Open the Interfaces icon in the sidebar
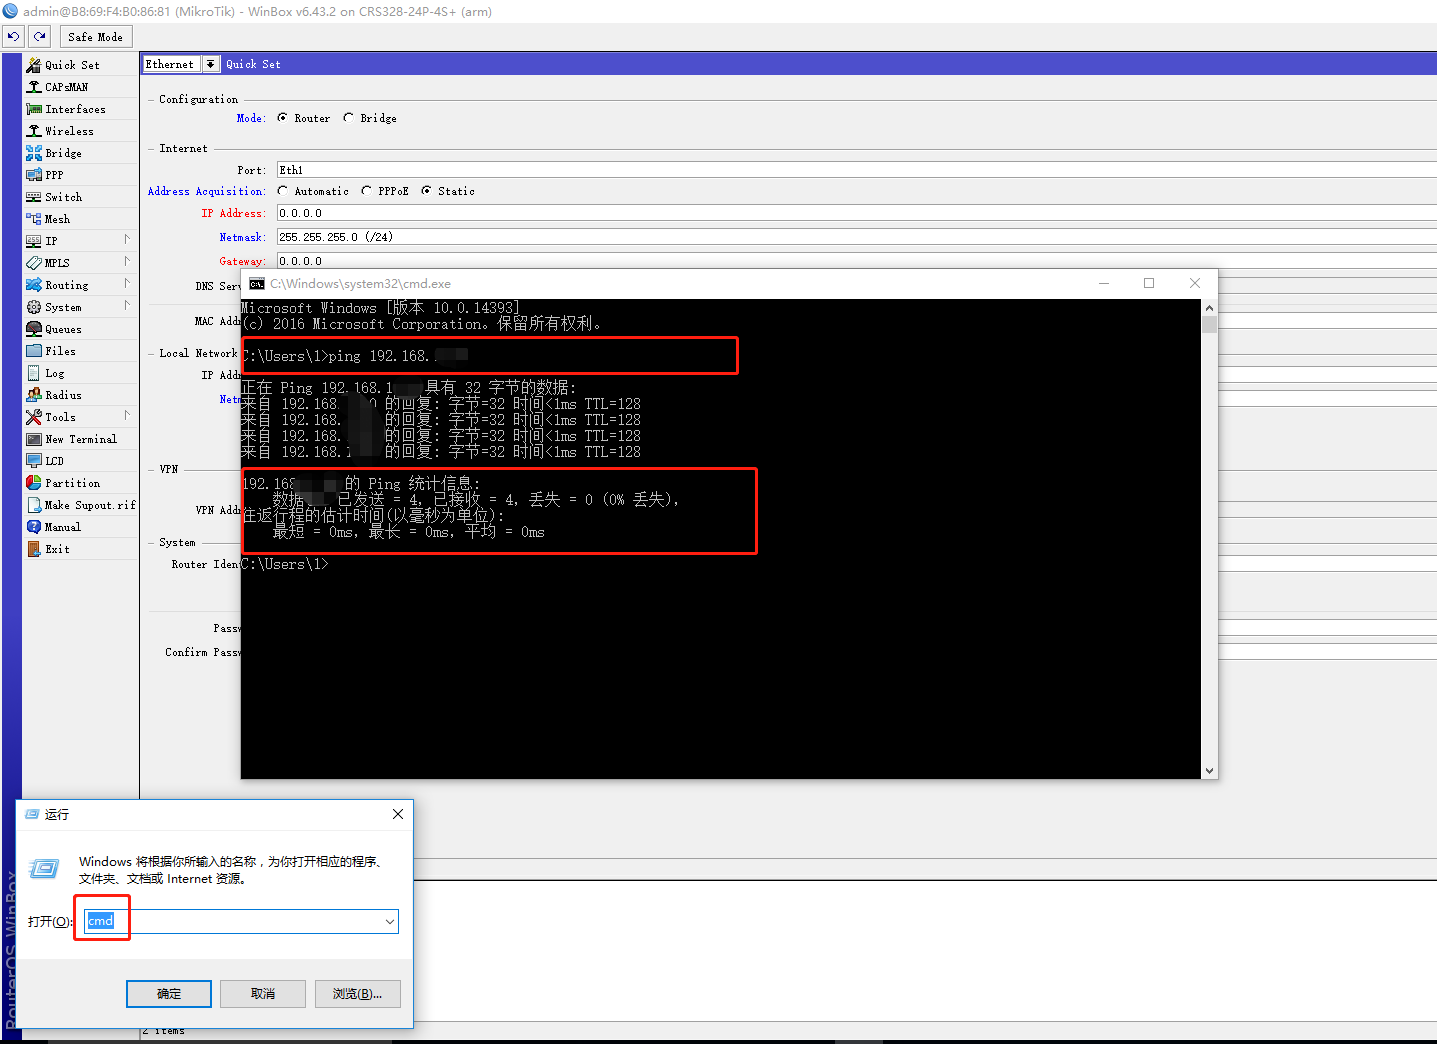This screenshot has width=1437, height=1044. coord(34,109)
